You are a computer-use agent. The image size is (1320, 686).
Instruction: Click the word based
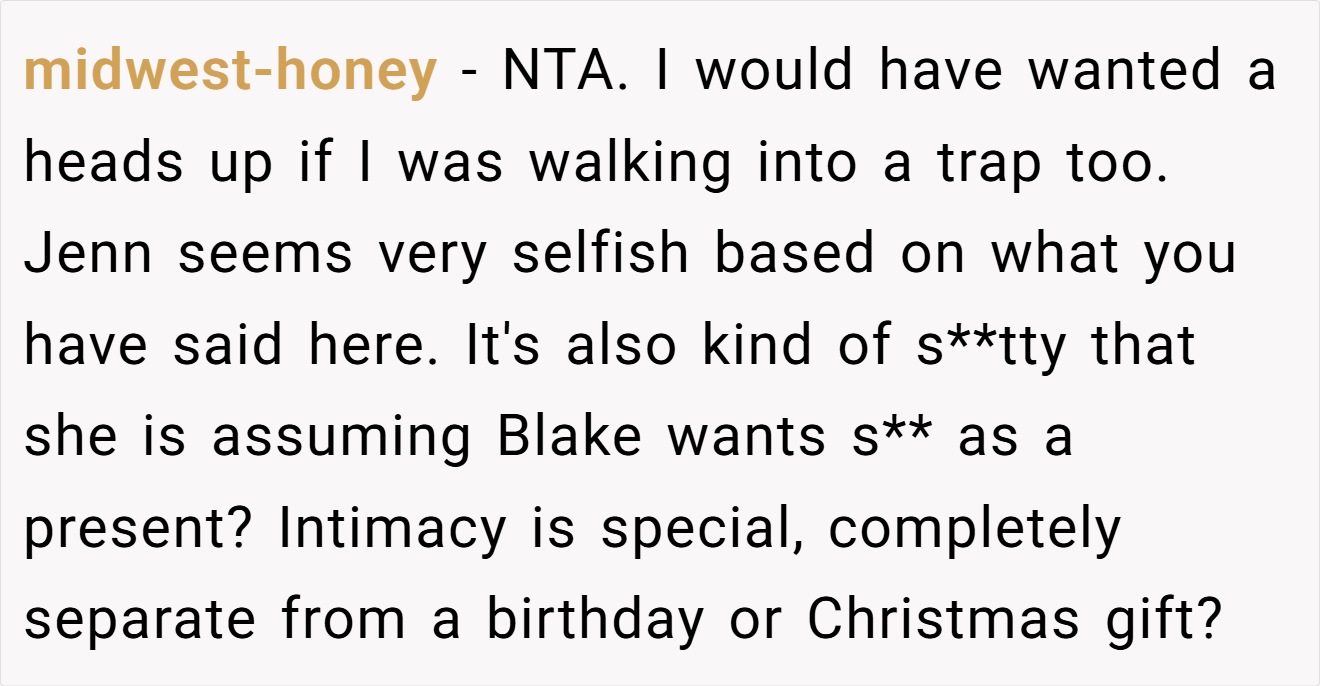pos(795,254)
